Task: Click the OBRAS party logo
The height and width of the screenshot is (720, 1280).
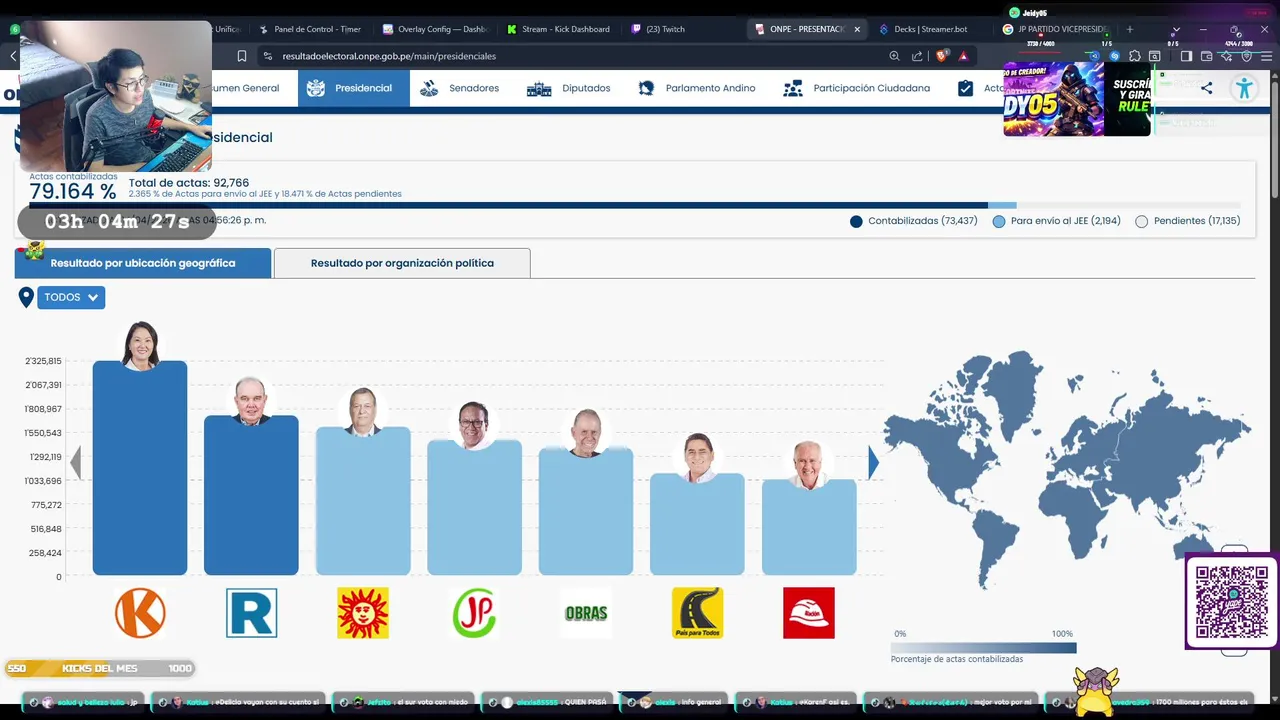Action: pyautogui.click(x=586, y=613)
